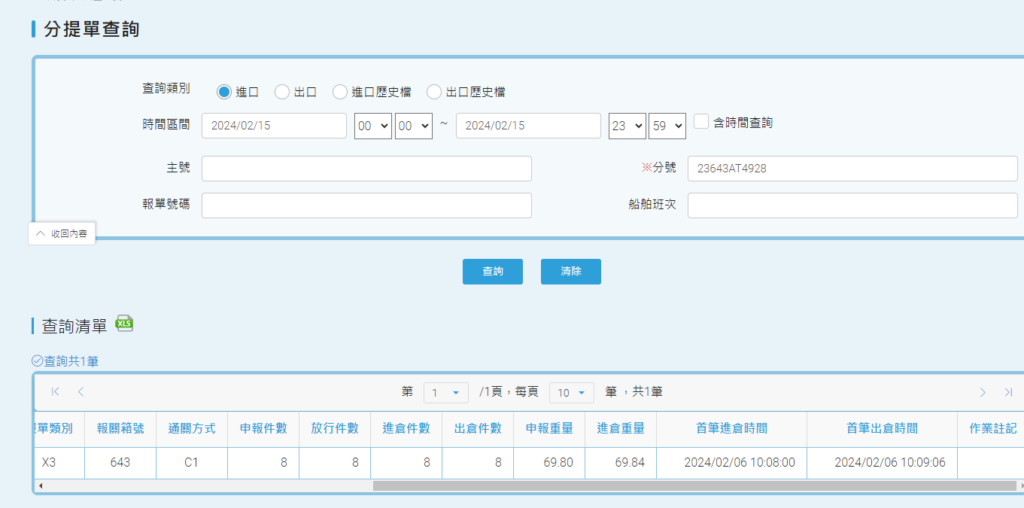Open the end minute dropdown showing 59

(x=667, y=126)
